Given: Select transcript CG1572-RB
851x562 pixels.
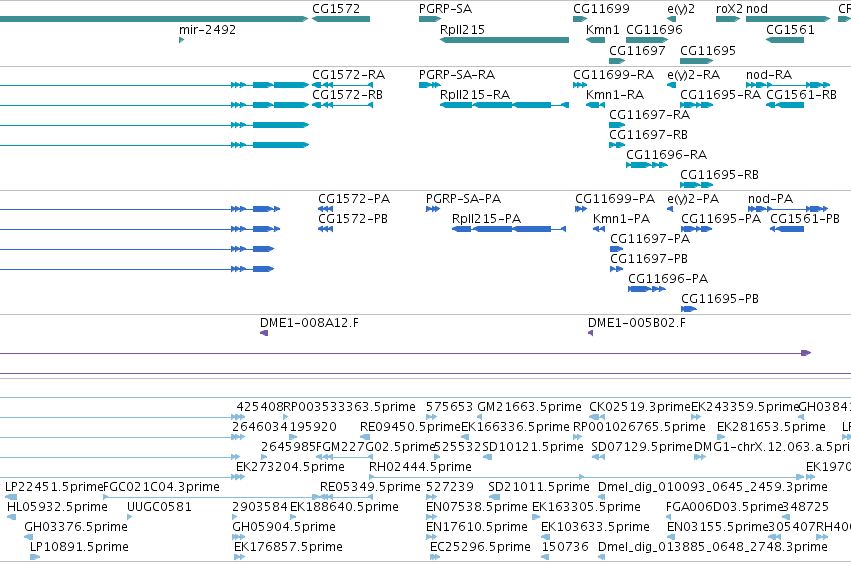Looking at the screenshot, I should click(x=347, y=94).
